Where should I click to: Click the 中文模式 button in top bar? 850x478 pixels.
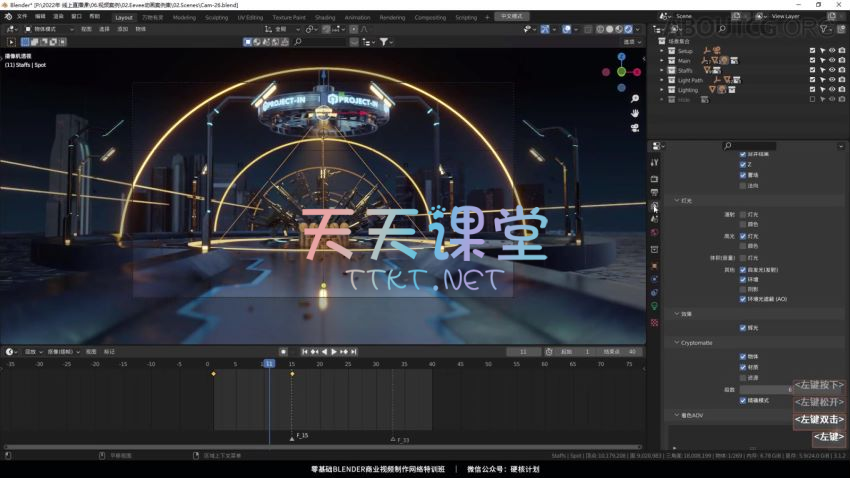click(510, 17)
